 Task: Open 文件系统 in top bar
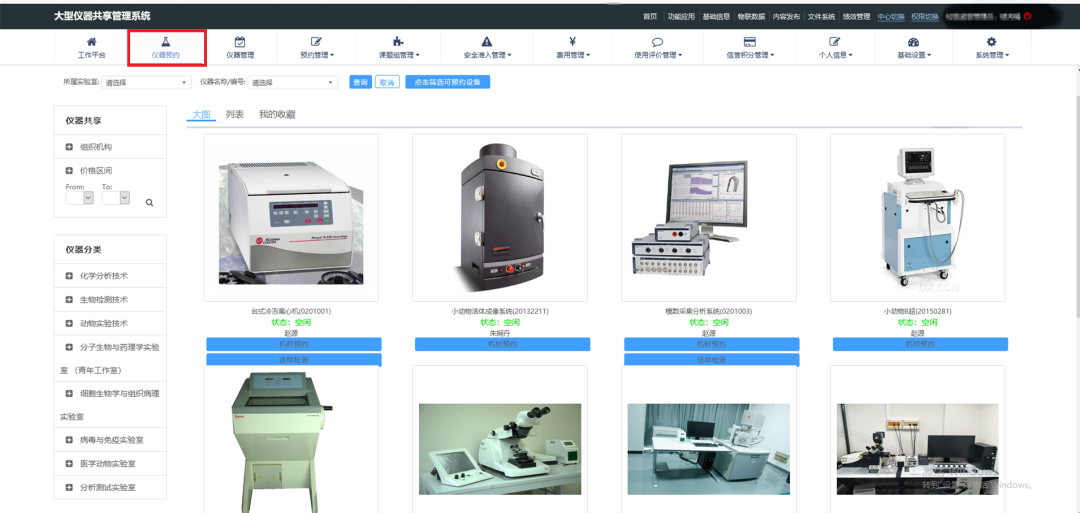821,17
